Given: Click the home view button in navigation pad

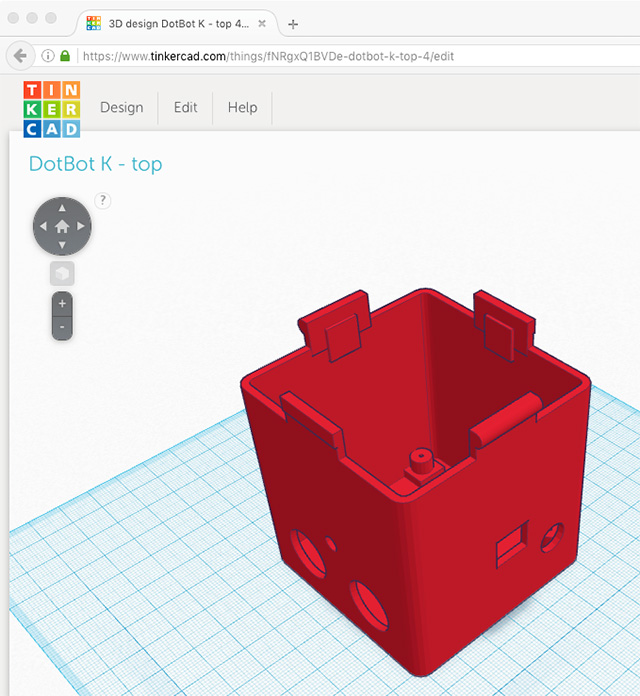Looking at the screenshot, I should coord(62,227).
